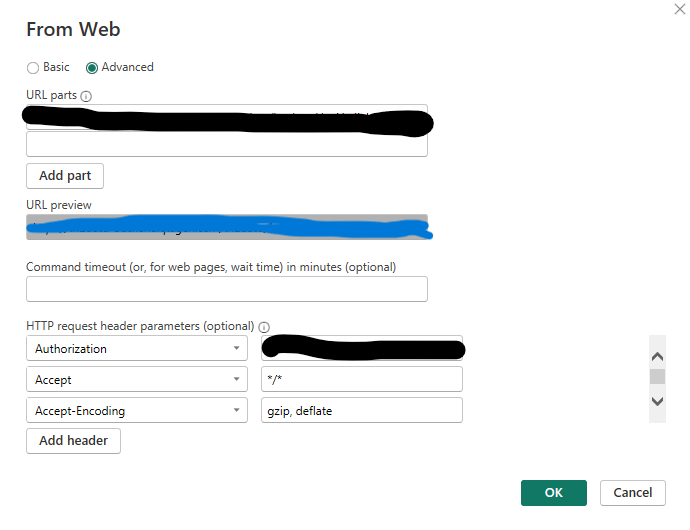Click the URL parts info icon
Viewport: 690px width, 530px height.
(86, 96)
